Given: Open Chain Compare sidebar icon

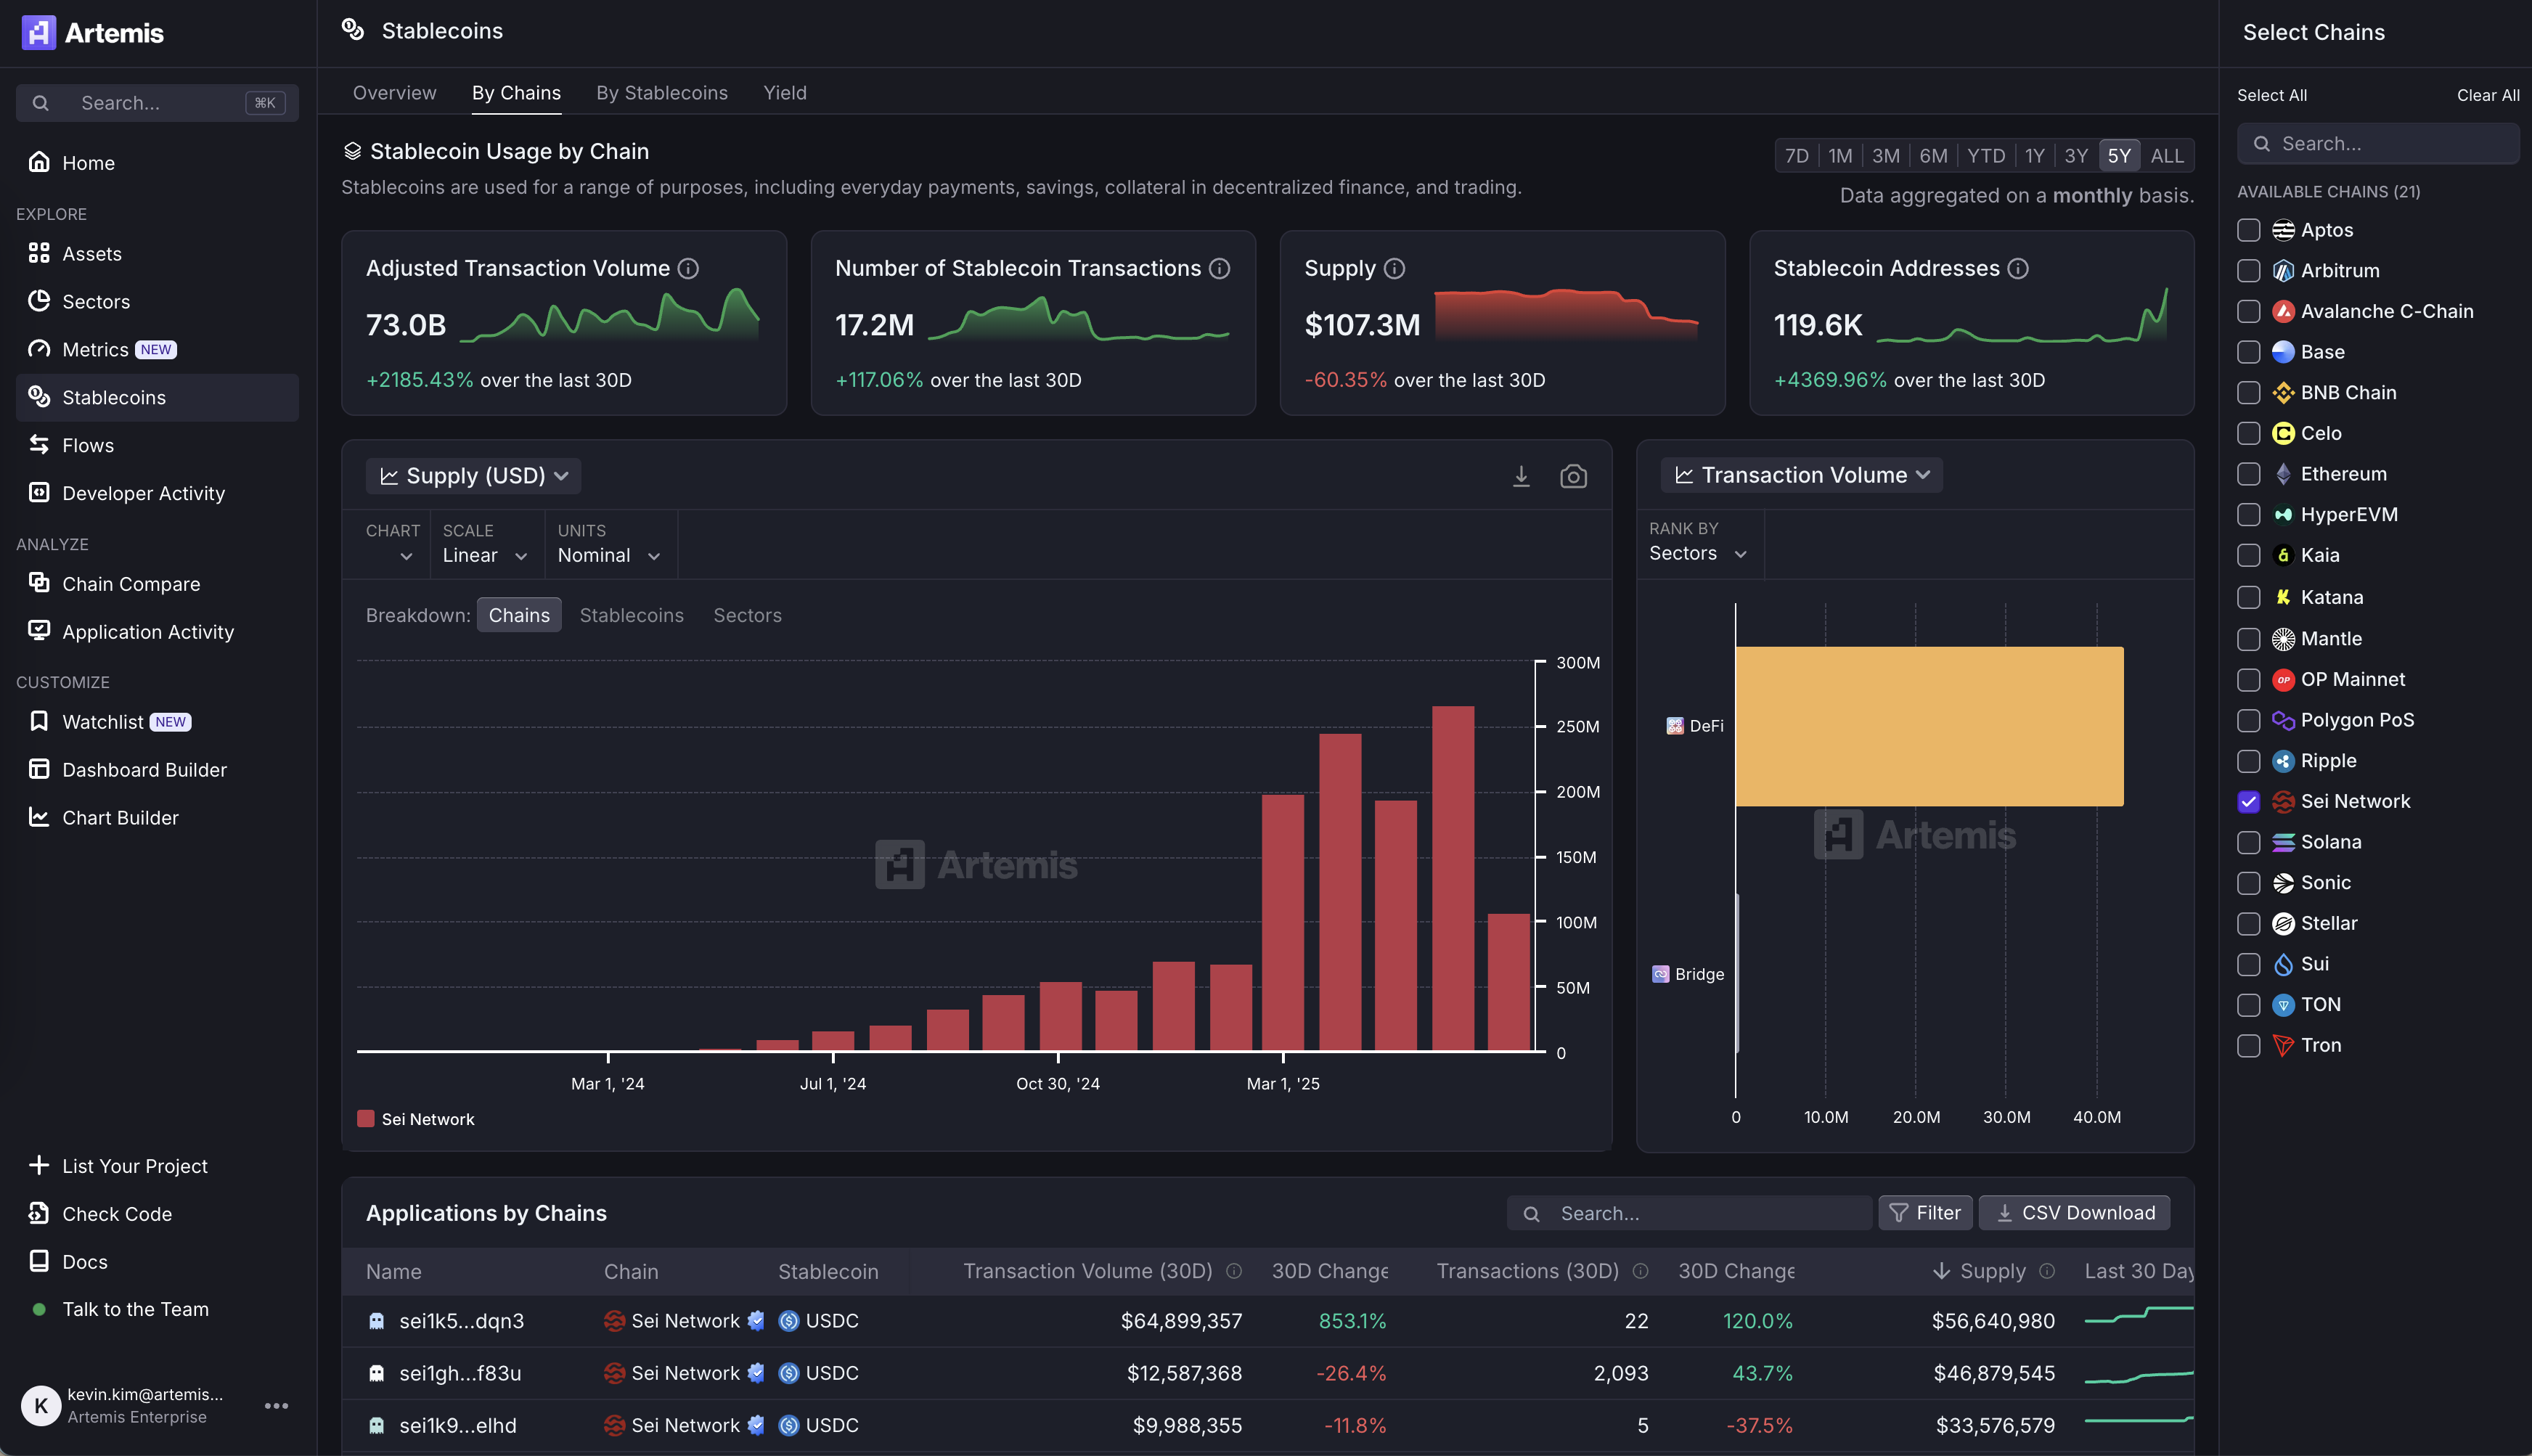Looking at the screenshot, I should tap(39, 583).
